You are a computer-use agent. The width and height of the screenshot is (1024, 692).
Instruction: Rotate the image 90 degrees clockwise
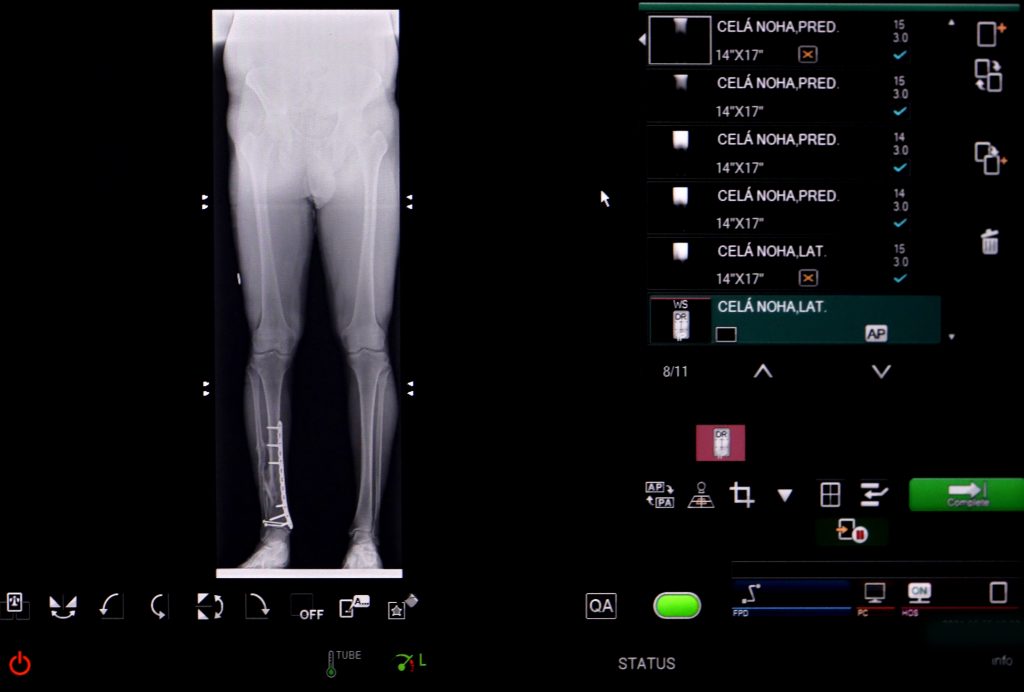click(257, 606)
